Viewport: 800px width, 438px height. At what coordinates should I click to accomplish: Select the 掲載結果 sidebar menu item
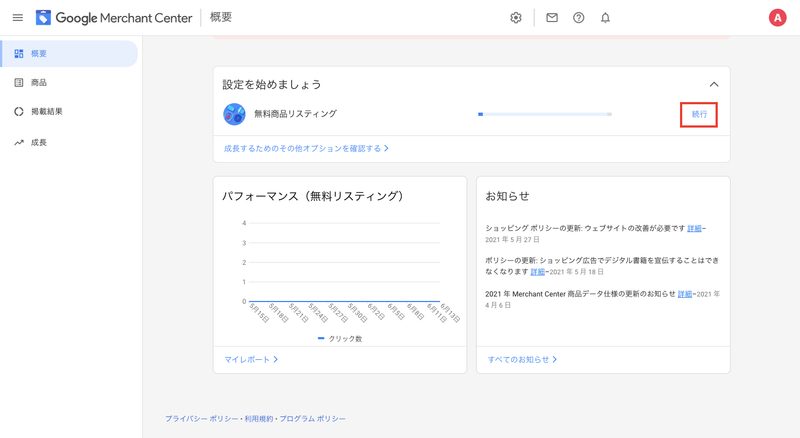click(x=69, y=112)
